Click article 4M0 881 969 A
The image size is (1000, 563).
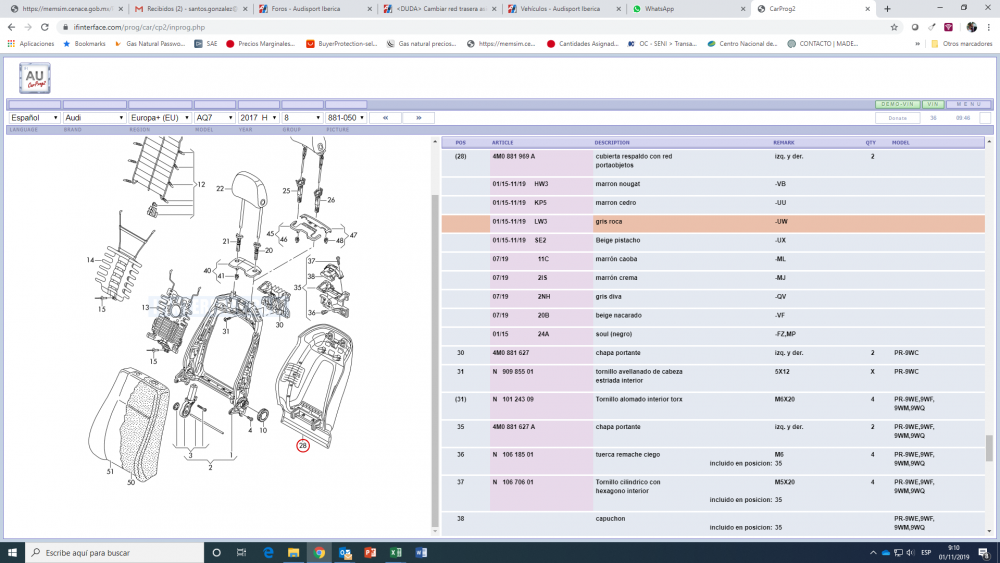click(x=513, y=156)
